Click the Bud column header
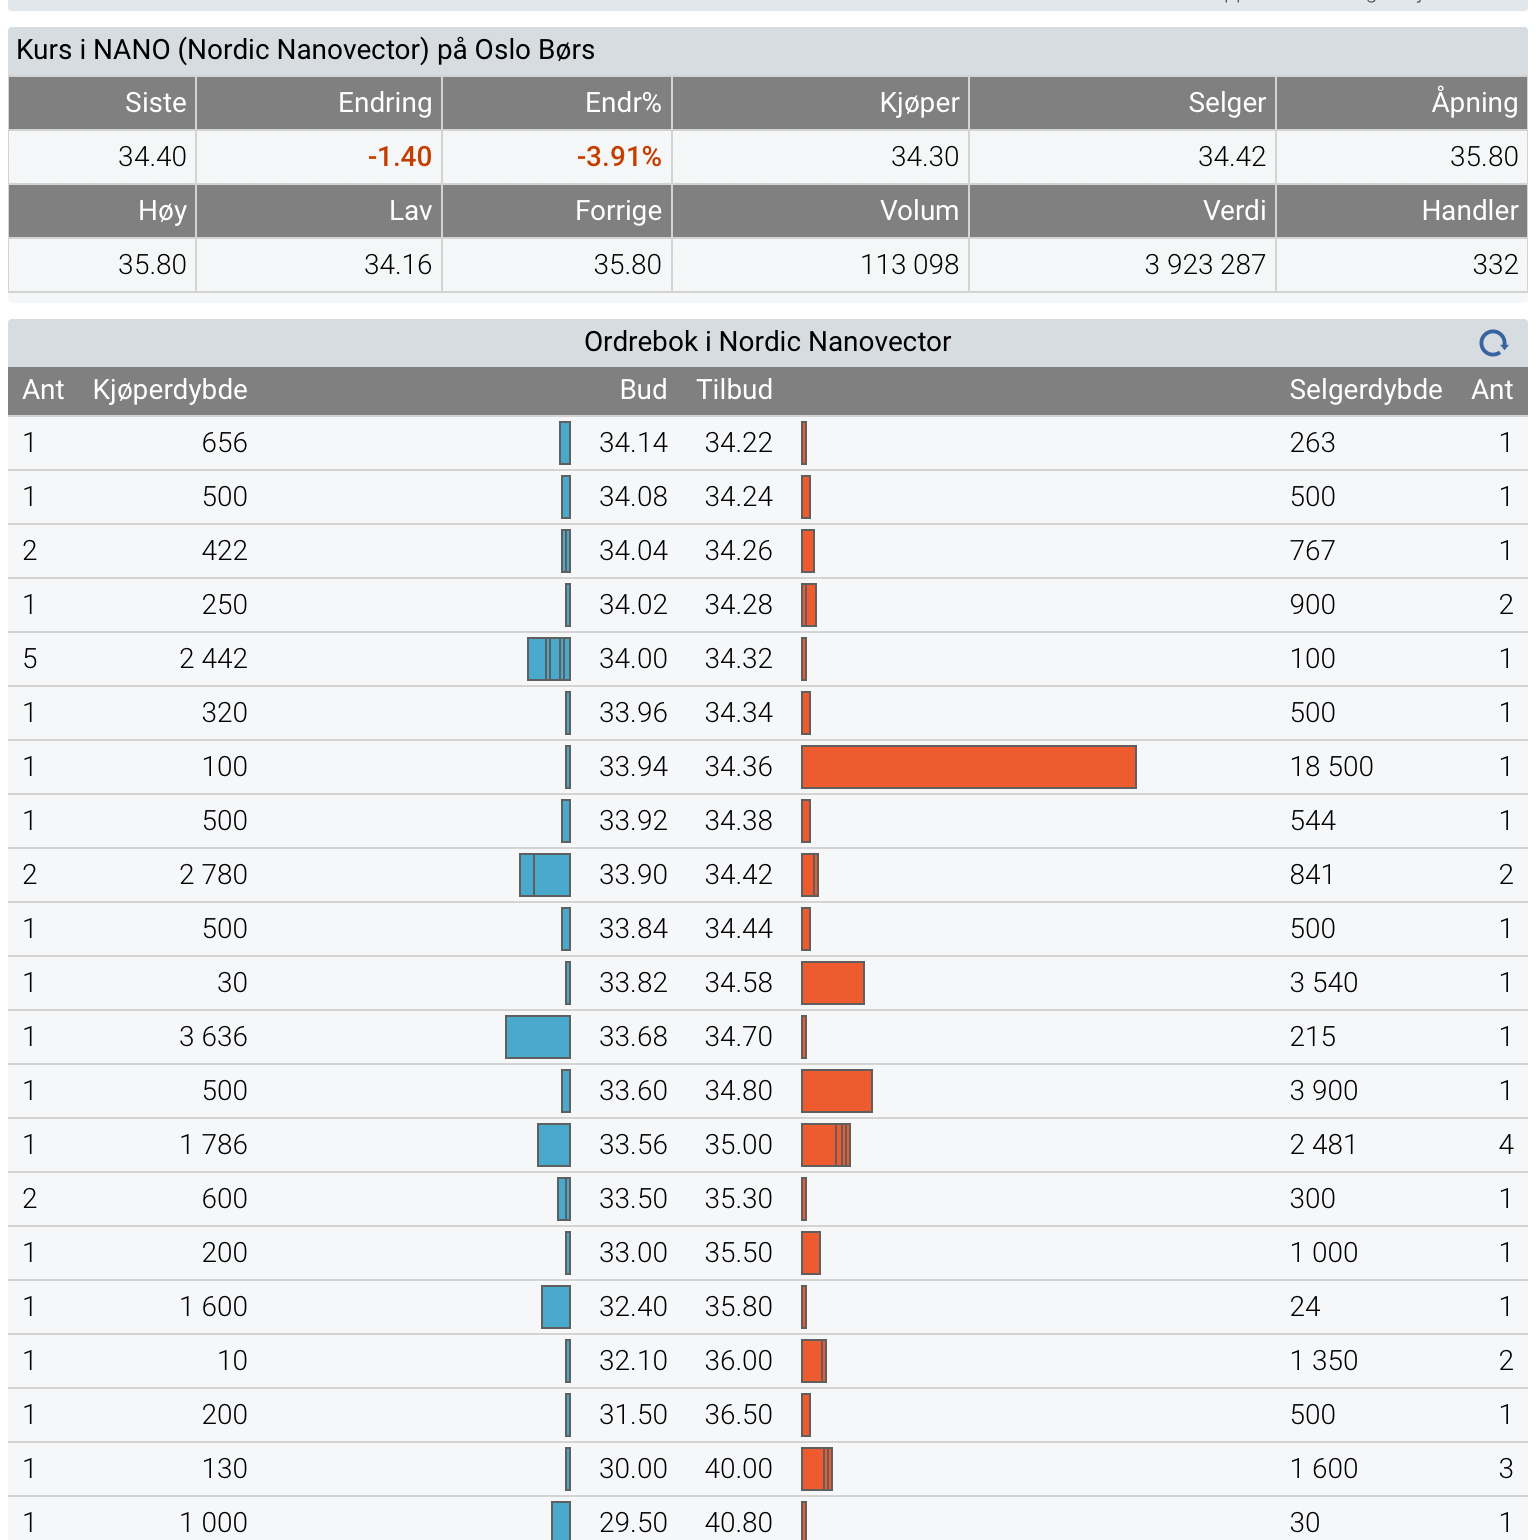The image size is (1536, 1540). pyautogui.click(x=643, y=390)
